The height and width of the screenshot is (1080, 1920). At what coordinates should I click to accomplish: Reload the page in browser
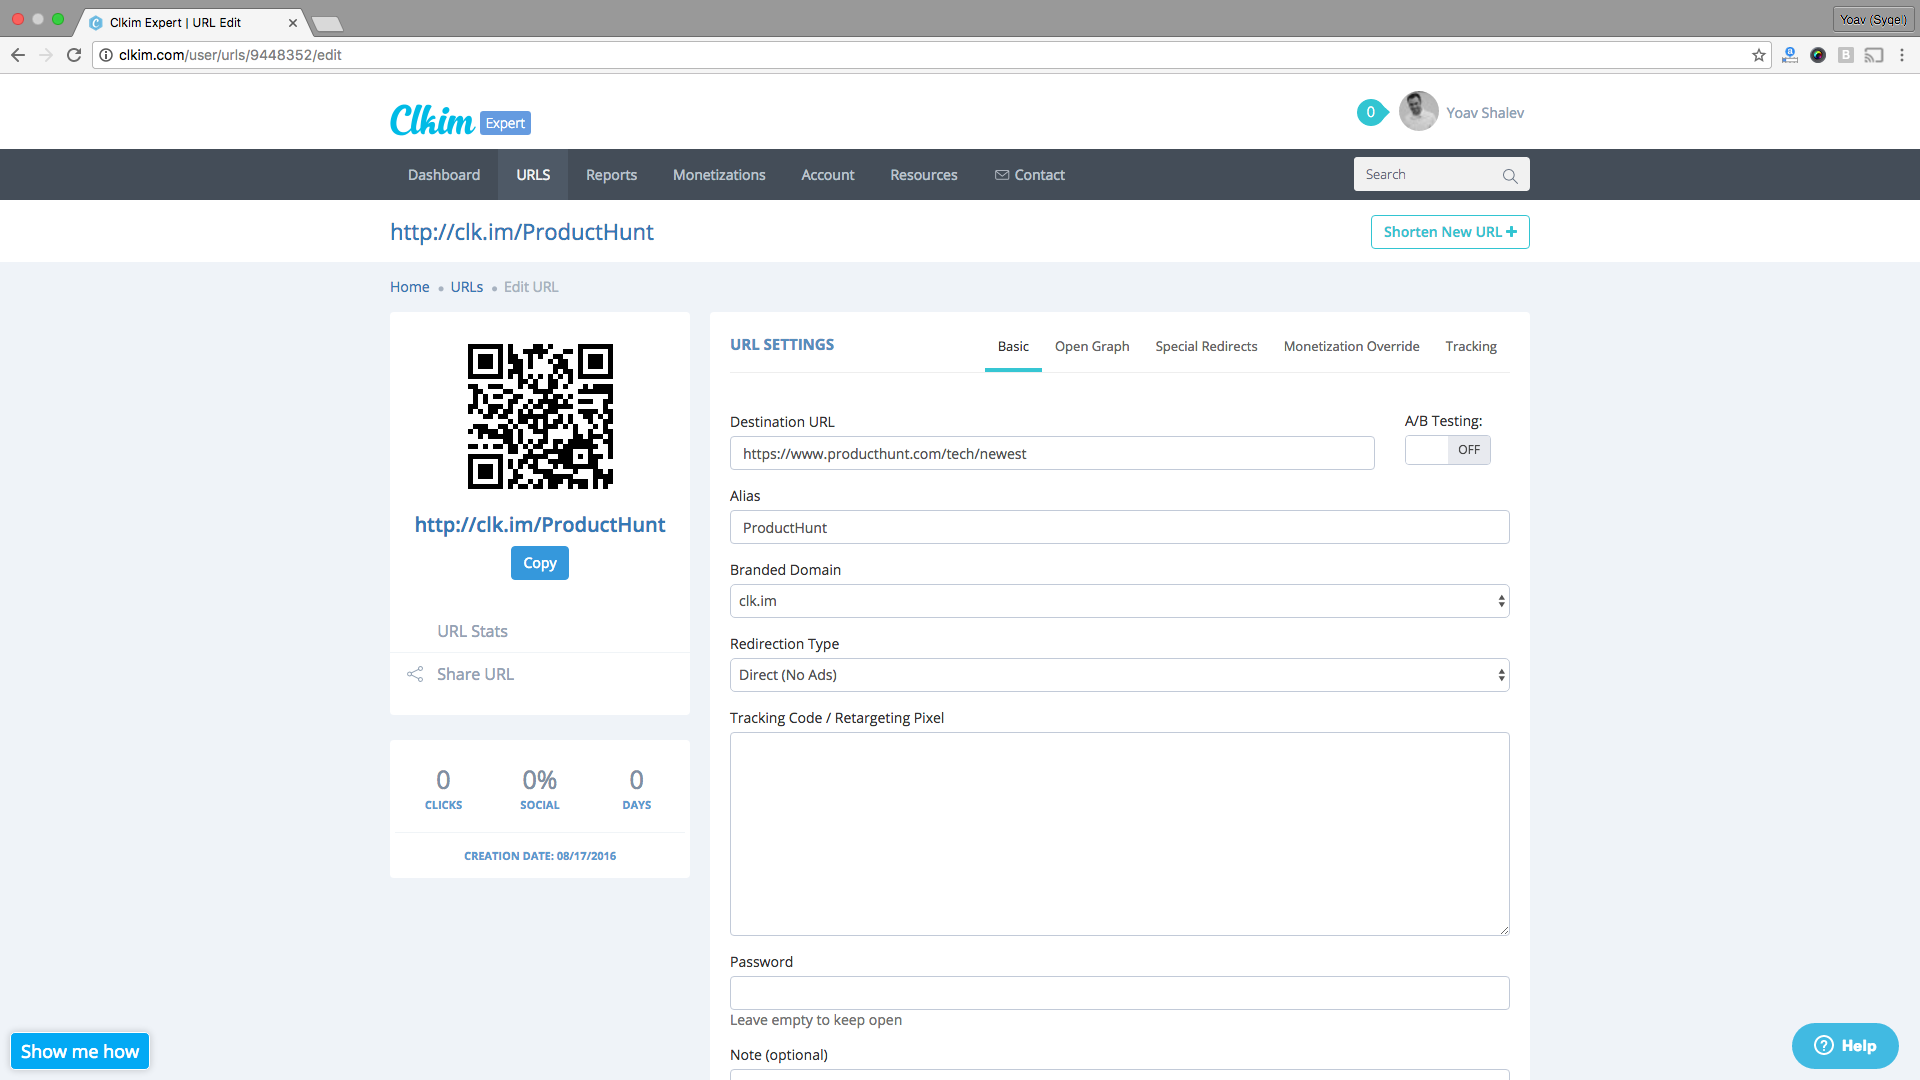pyautogui.click(x=74, y=55)
